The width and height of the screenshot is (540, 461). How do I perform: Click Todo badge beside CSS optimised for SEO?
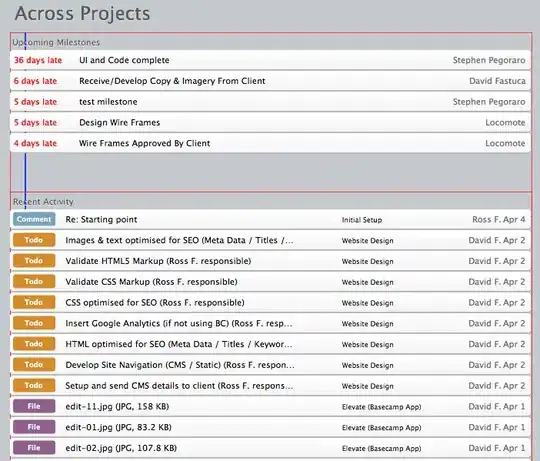[x=34, y=302]
